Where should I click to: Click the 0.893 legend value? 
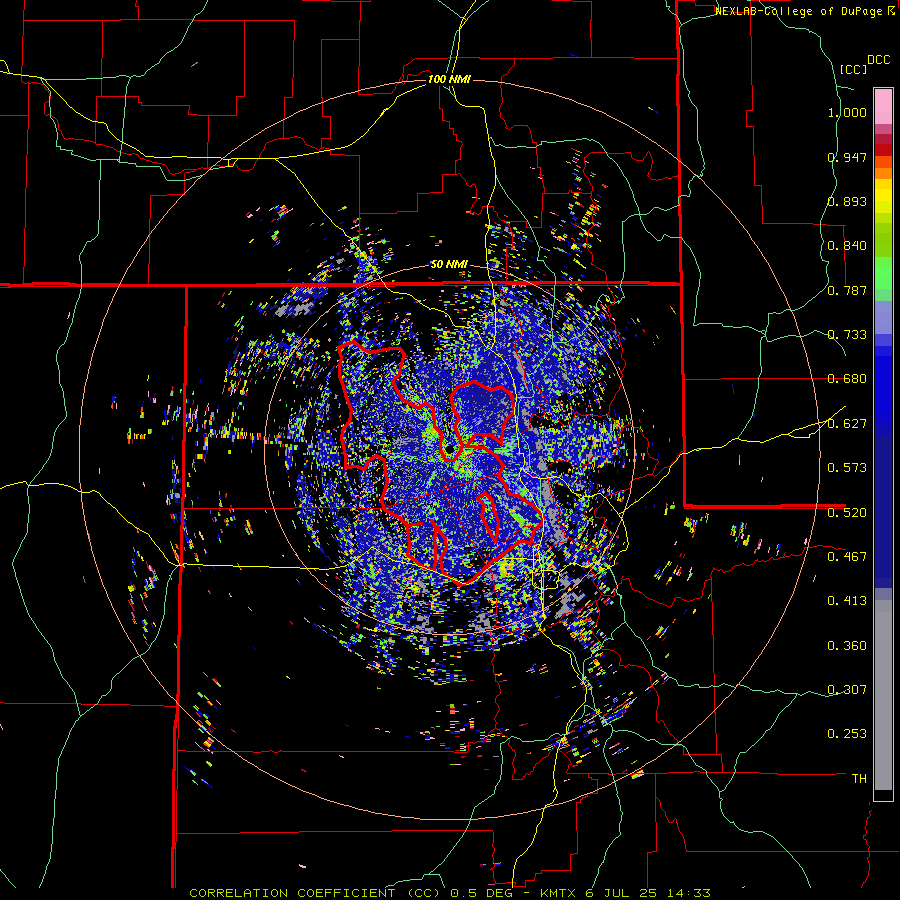[x=847, y=201]
